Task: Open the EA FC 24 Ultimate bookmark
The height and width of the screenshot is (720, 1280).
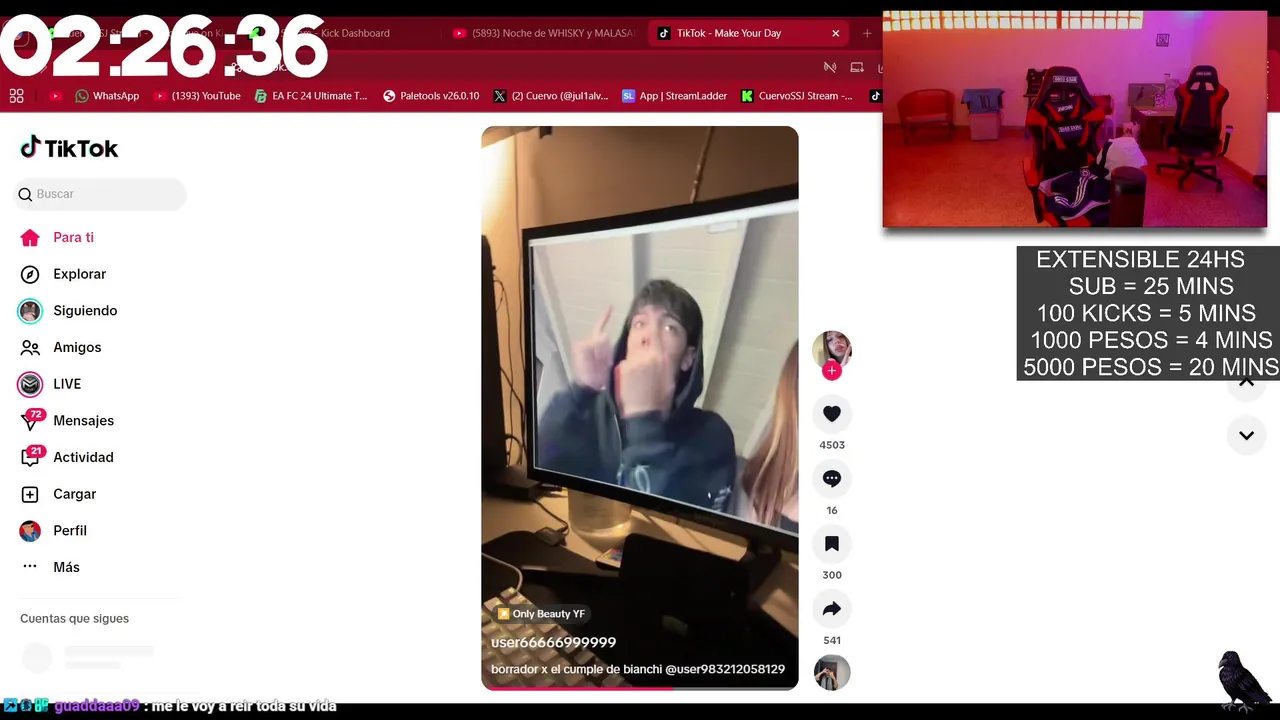Action: [311, 96]
